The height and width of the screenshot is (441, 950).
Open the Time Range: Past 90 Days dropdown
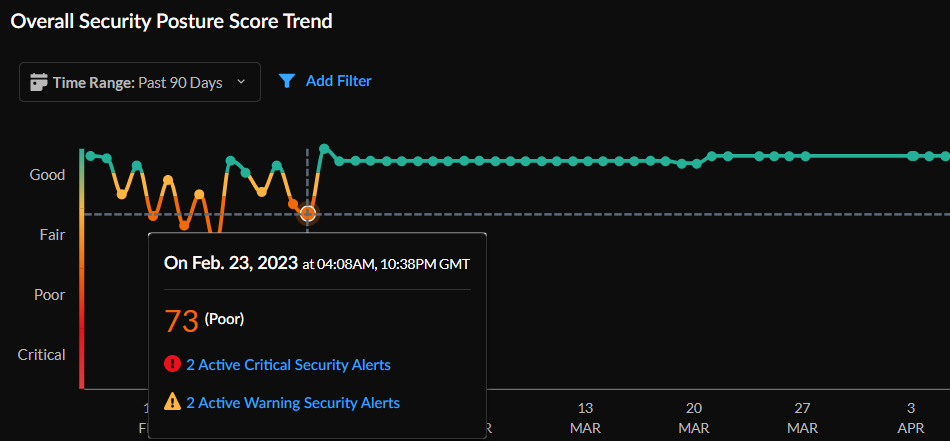[139, 82]
